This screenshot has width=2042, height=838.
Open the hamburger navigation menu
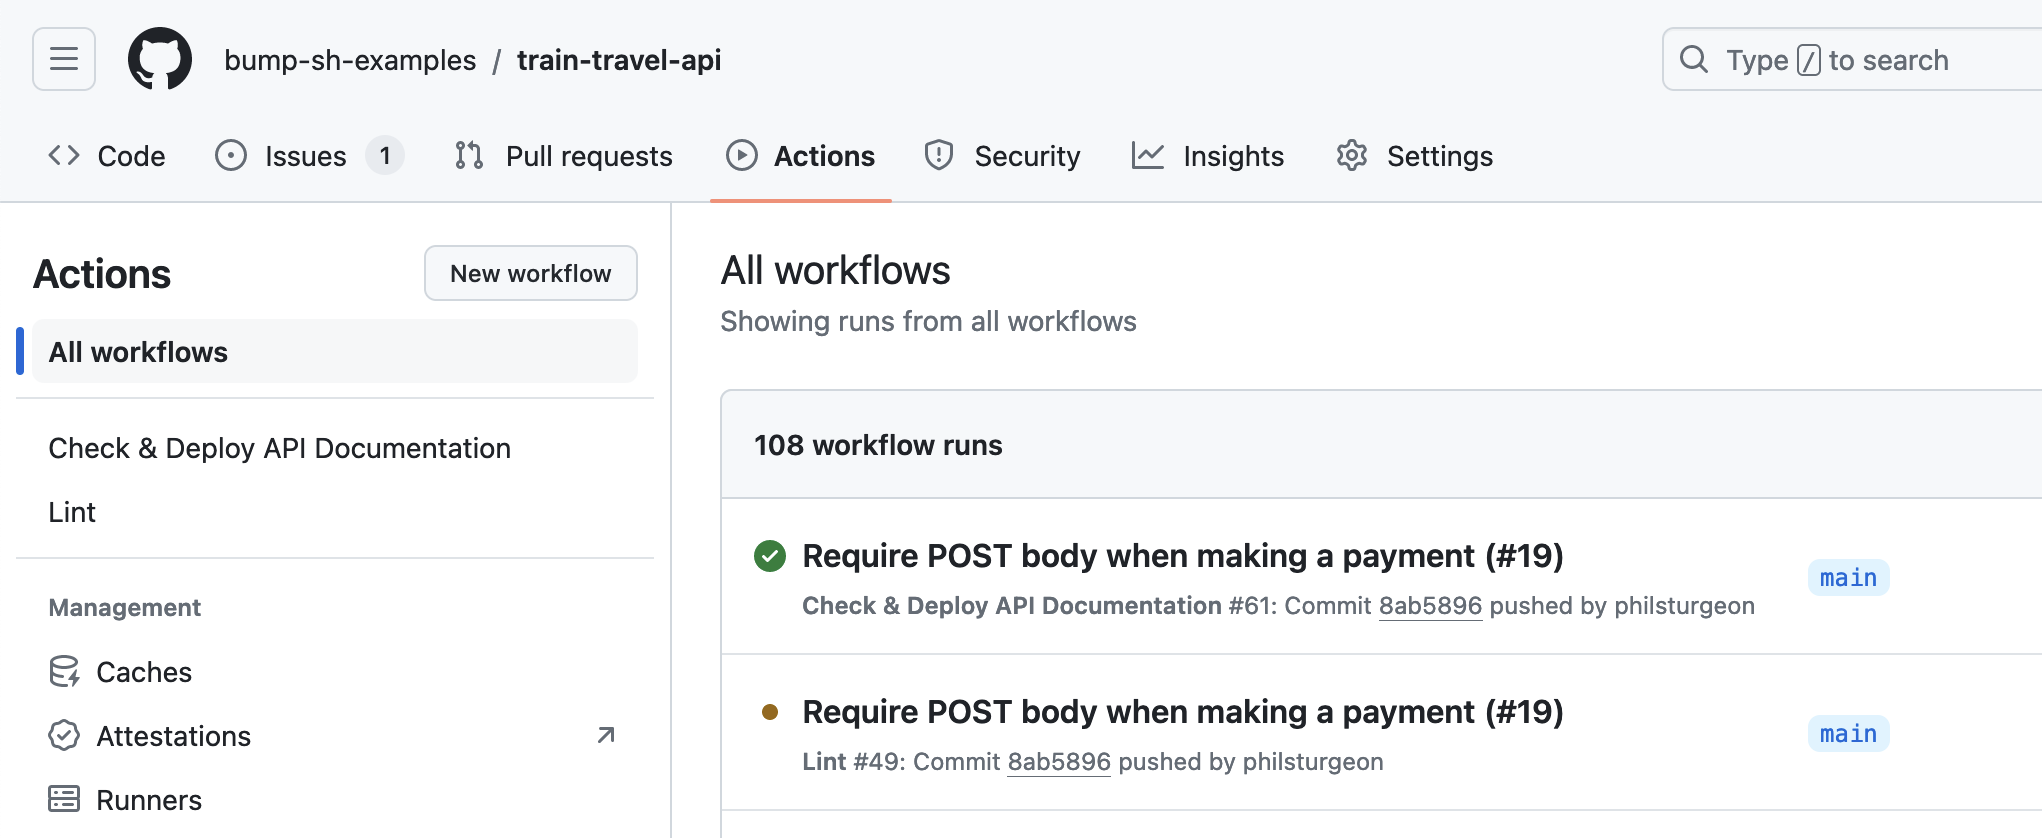(64, 59)
